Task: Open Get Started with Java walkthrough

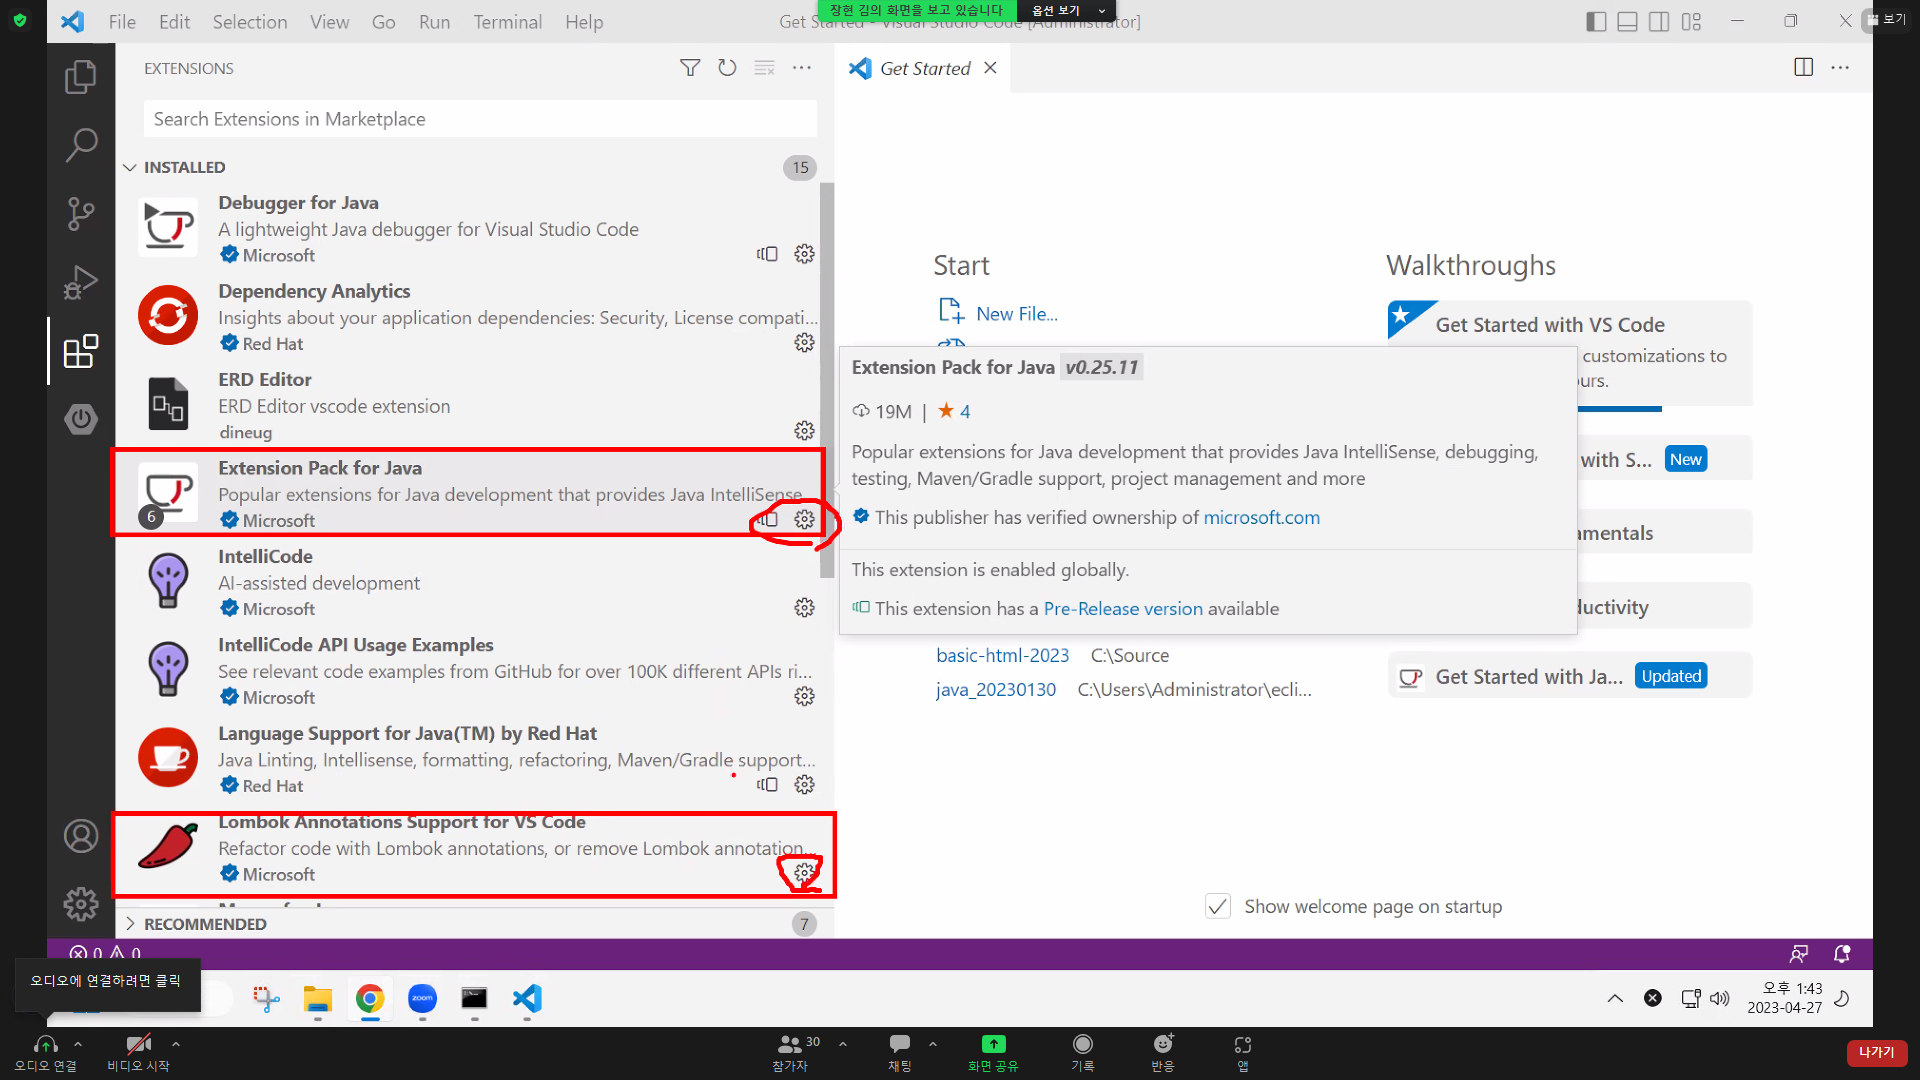Action: 1570,677
